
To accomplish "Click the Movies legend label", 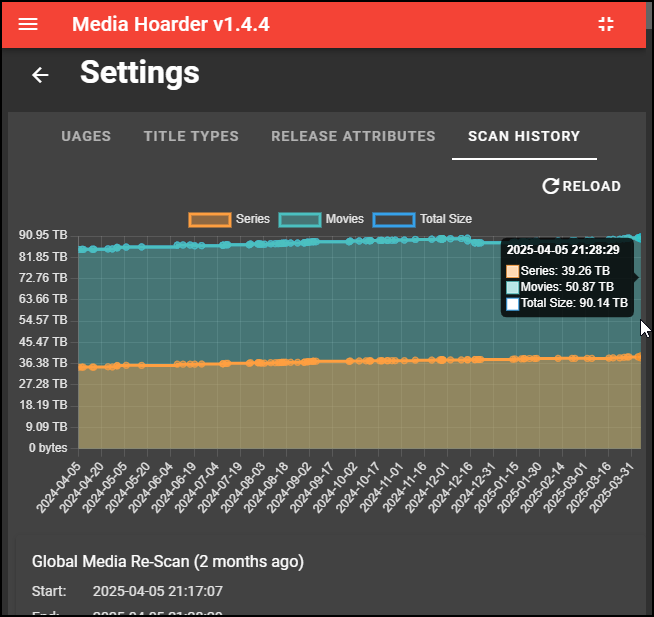I will click(345, 219).
